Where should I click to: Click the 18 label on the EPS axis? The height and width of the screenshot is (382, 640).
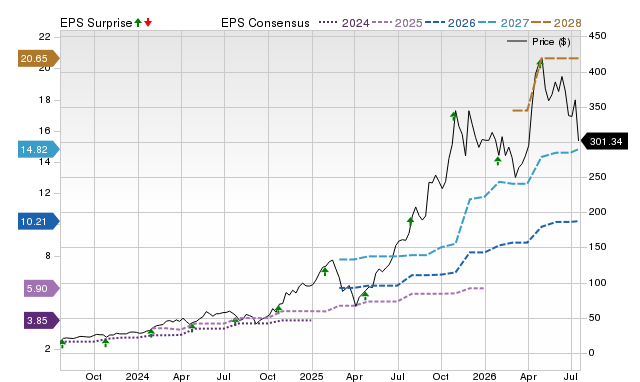[44, 100]
